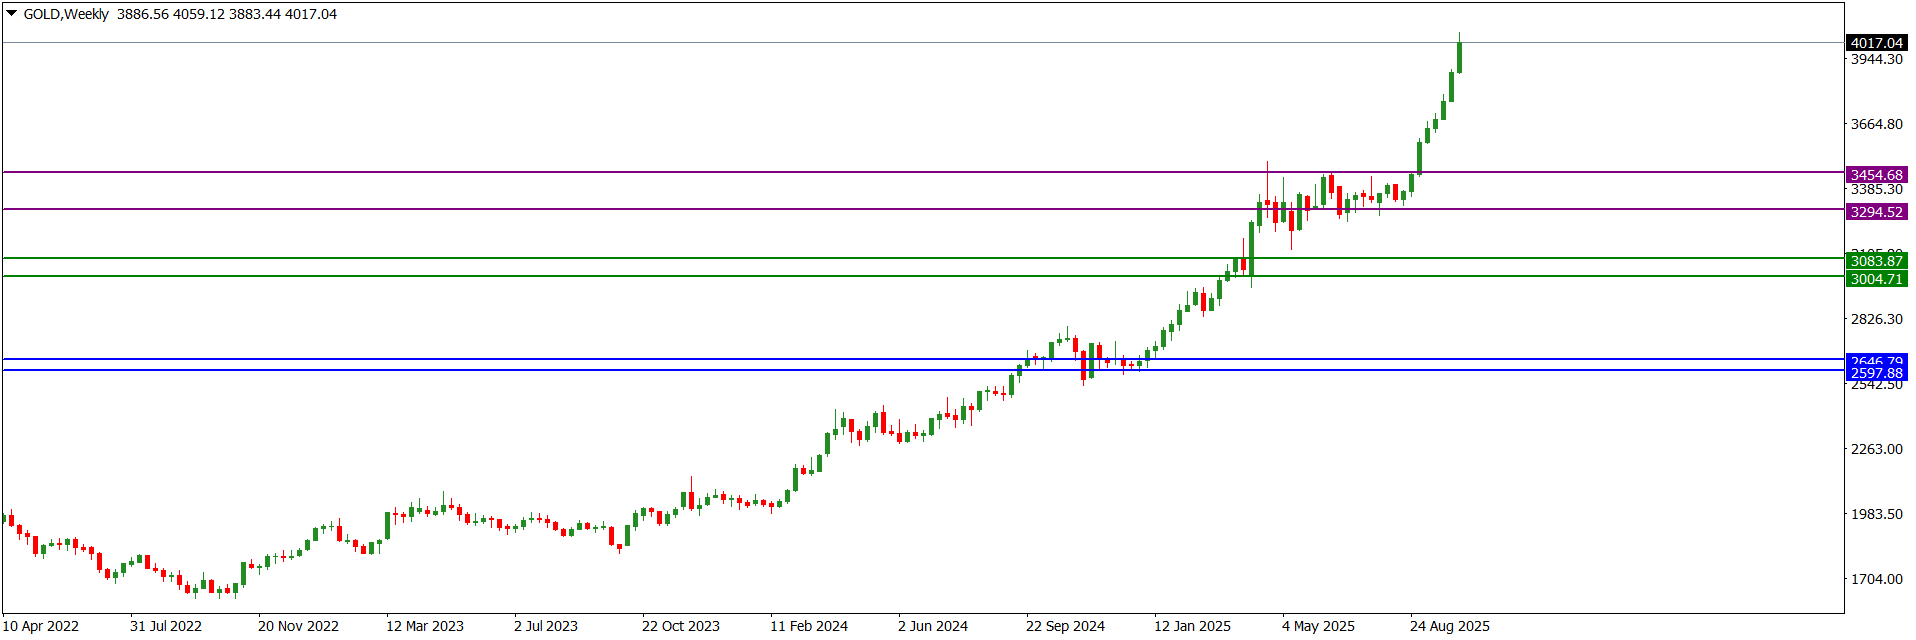Click the OHLC values 3886.56 4059.12 3883.44 4017.04

point(227,14)
